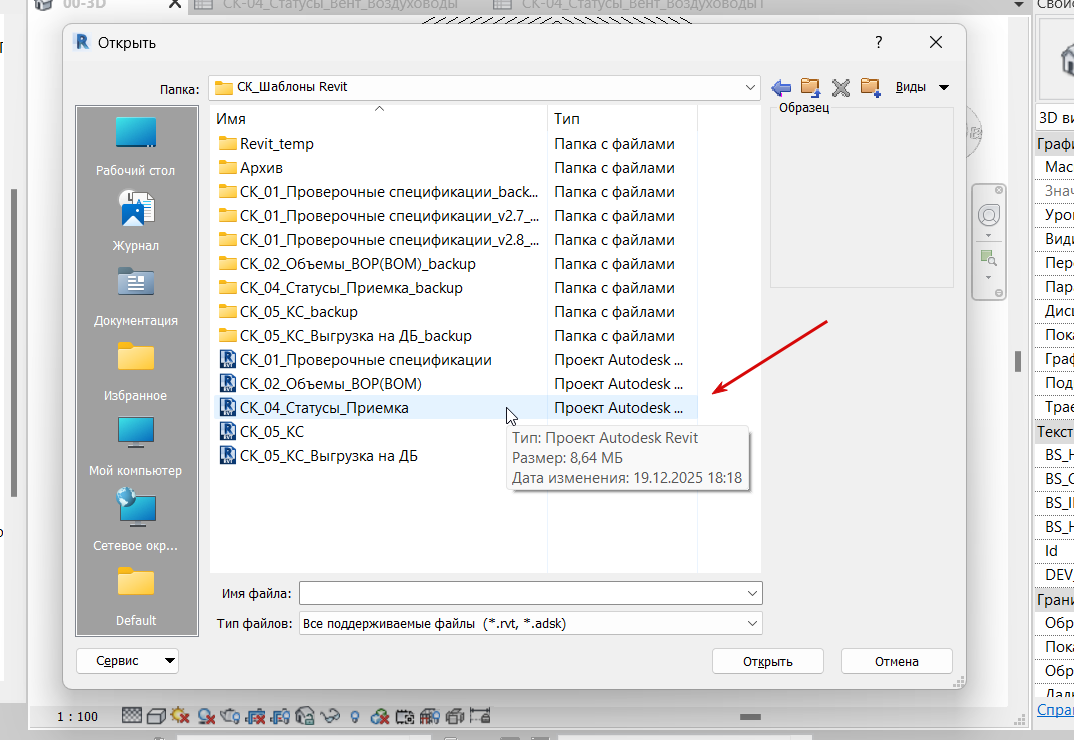Expand the arrow under the zoom icon
This screenshot has height=740, width=1074.
coord(988,278)
